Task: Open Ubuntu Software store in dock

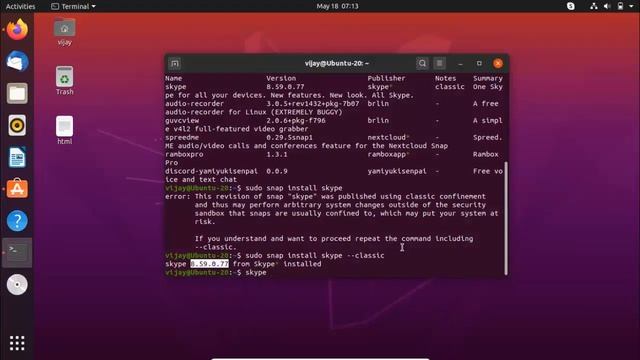Action: tap(17, 189)
